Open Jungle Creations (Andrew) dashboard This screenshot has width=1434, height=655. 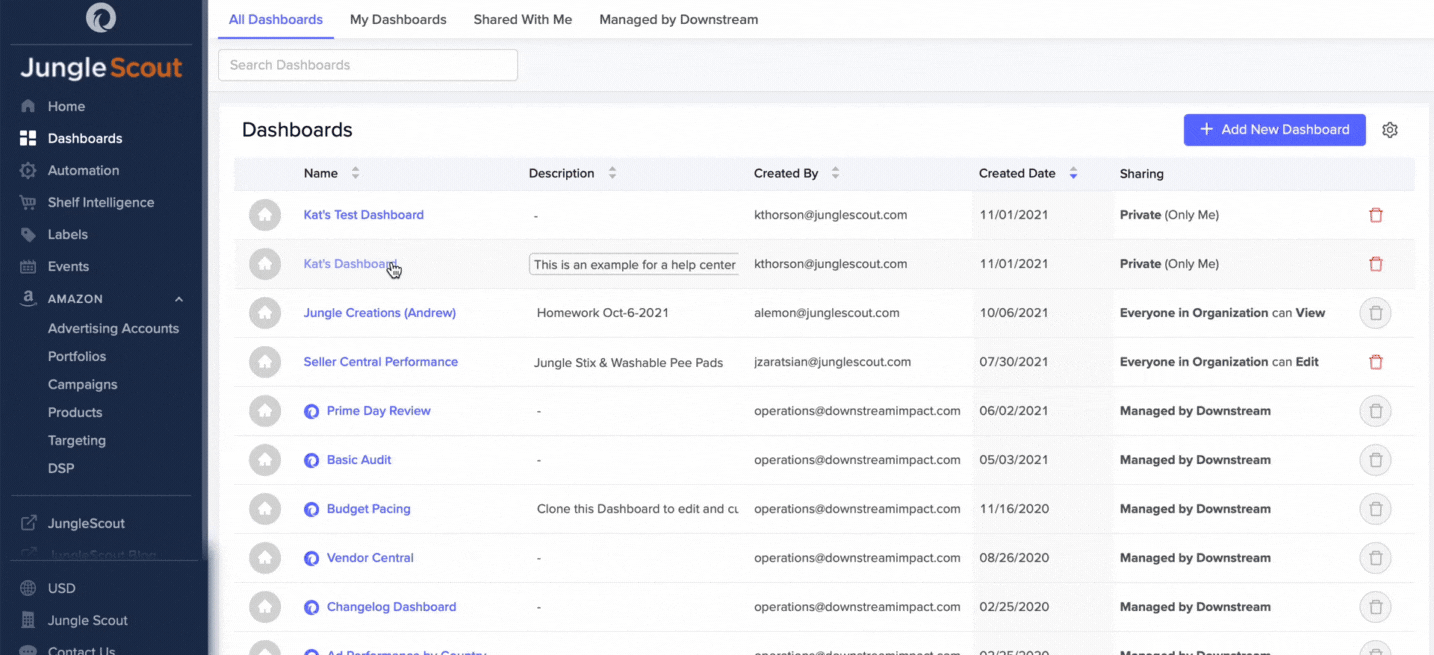(x=380, y=313)
